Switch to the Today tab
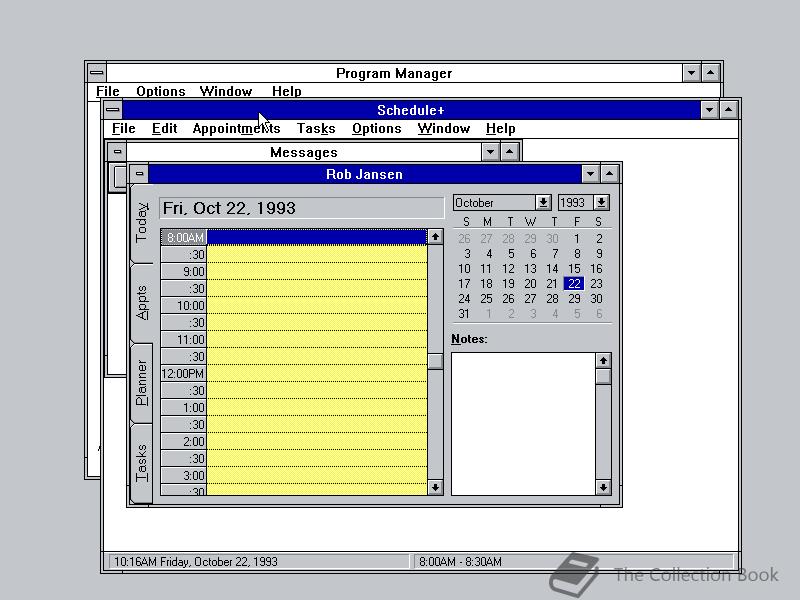Image resolution: width=800 pixels, height=600 pixels. (142, 223)
